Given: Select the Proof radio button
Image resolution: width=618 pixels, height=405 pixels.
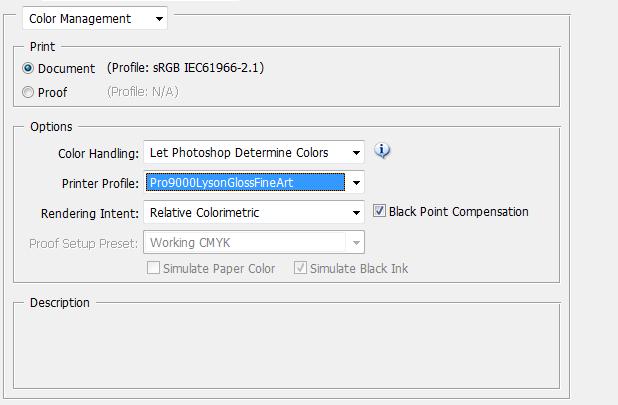Looking at the screenshot, I should tap(28, 92).
